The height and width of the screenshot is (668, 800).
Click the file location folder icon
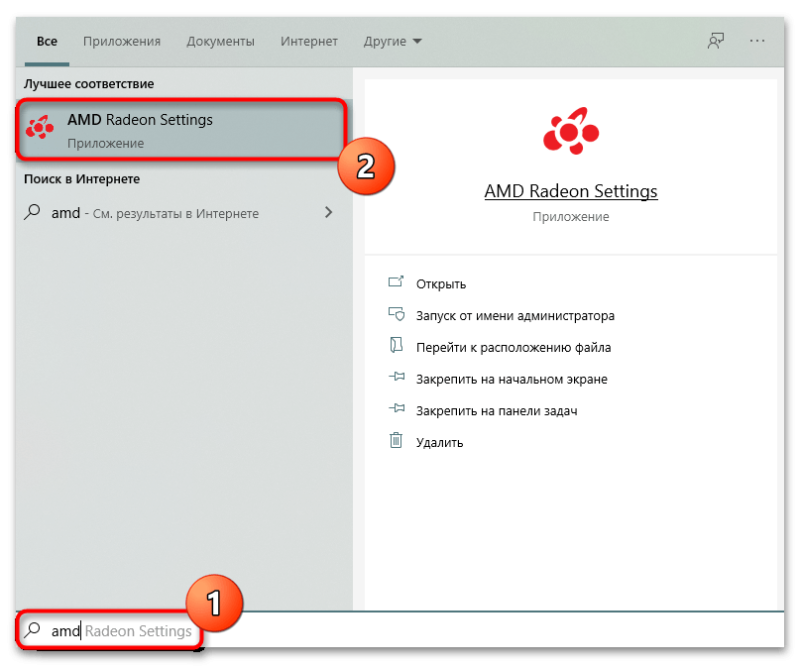pyautogui.click(x=396, y=345)
